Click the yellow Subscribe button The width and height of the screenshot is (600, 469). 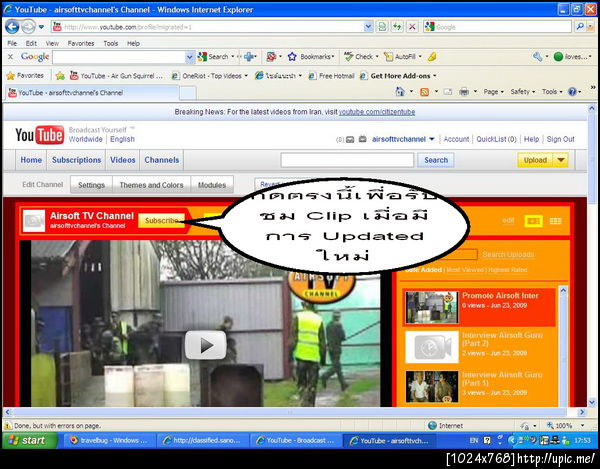tap(161, 221)
